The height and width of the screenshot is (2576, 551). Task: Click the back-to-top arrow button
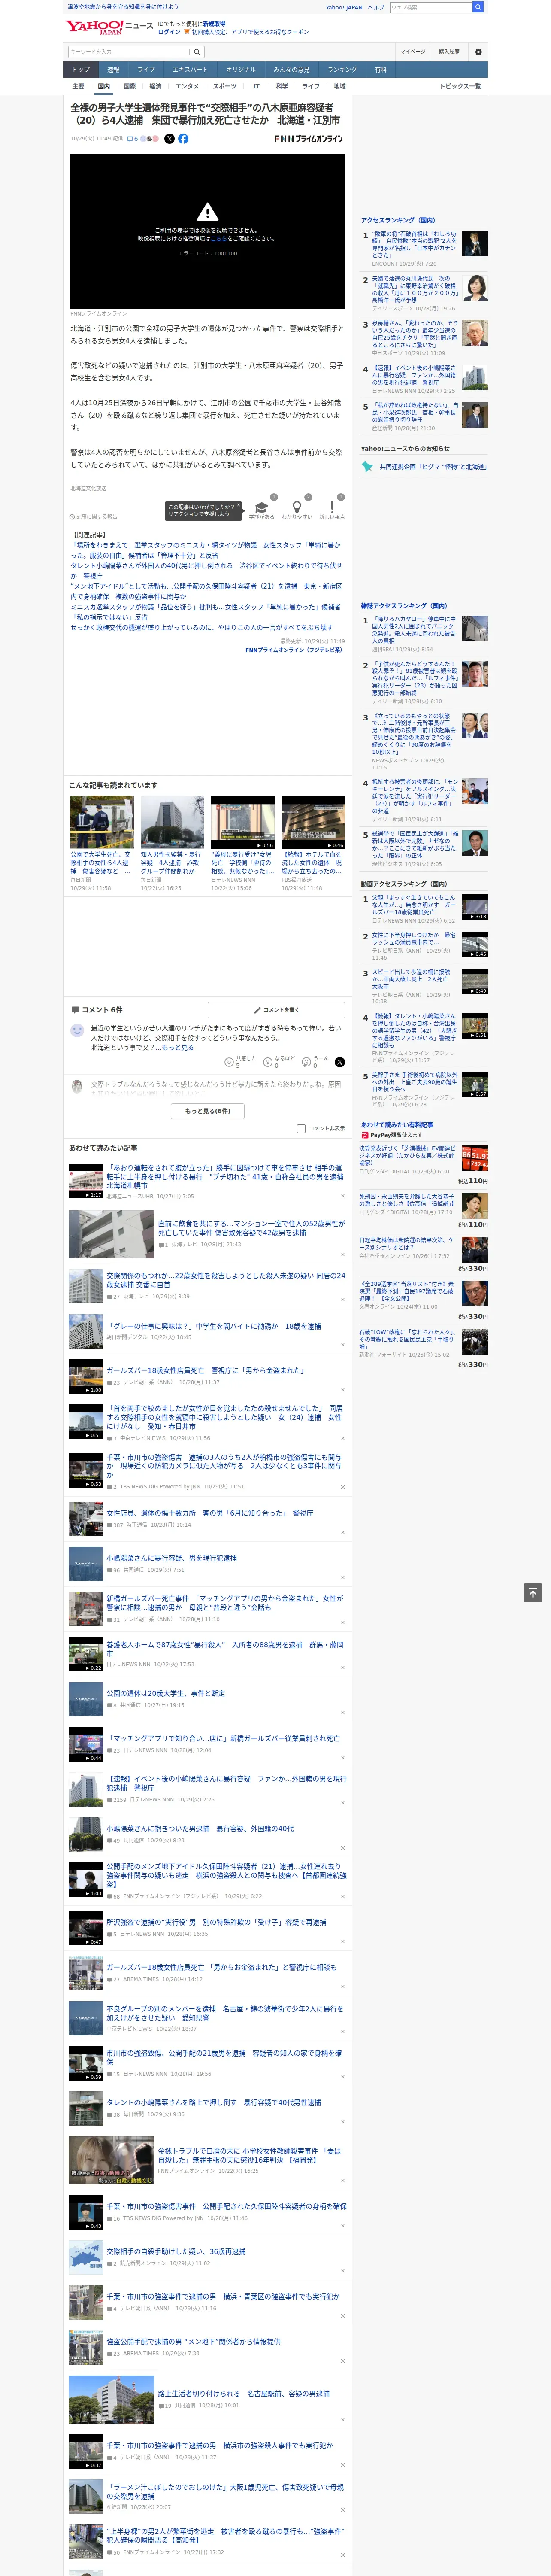533,1592
